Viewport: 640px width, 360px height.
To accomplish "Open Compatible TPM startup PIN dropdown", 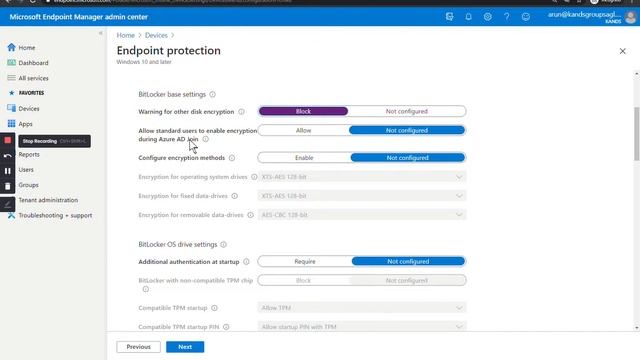I will tap(362, 327).
